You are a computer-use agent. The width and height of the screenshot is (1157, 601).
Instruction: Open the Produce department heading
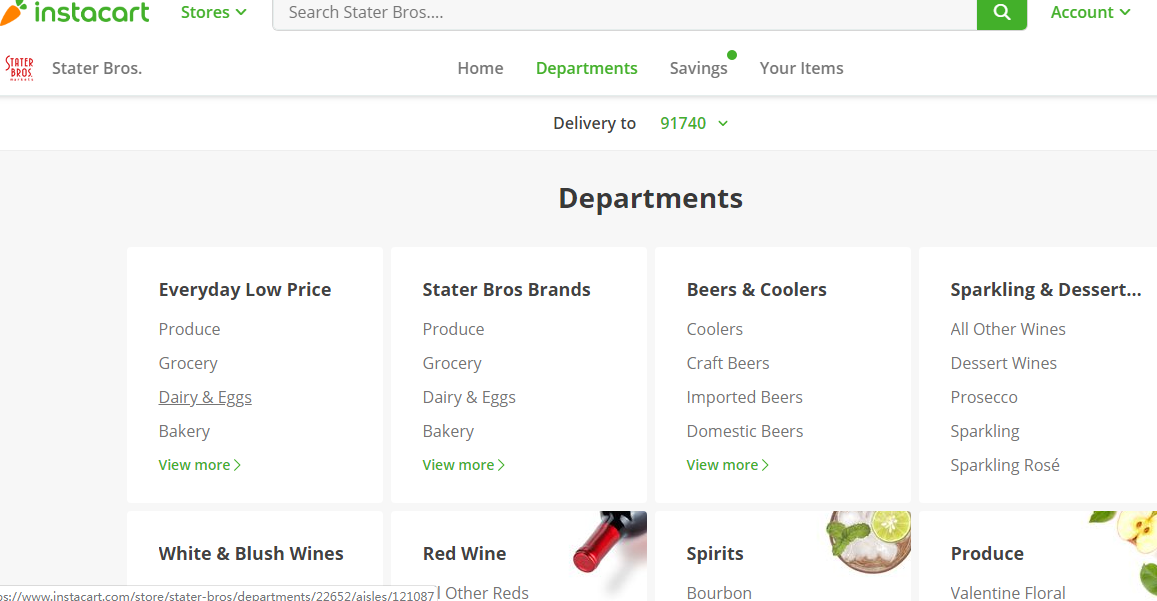click(x=987, y=554)
